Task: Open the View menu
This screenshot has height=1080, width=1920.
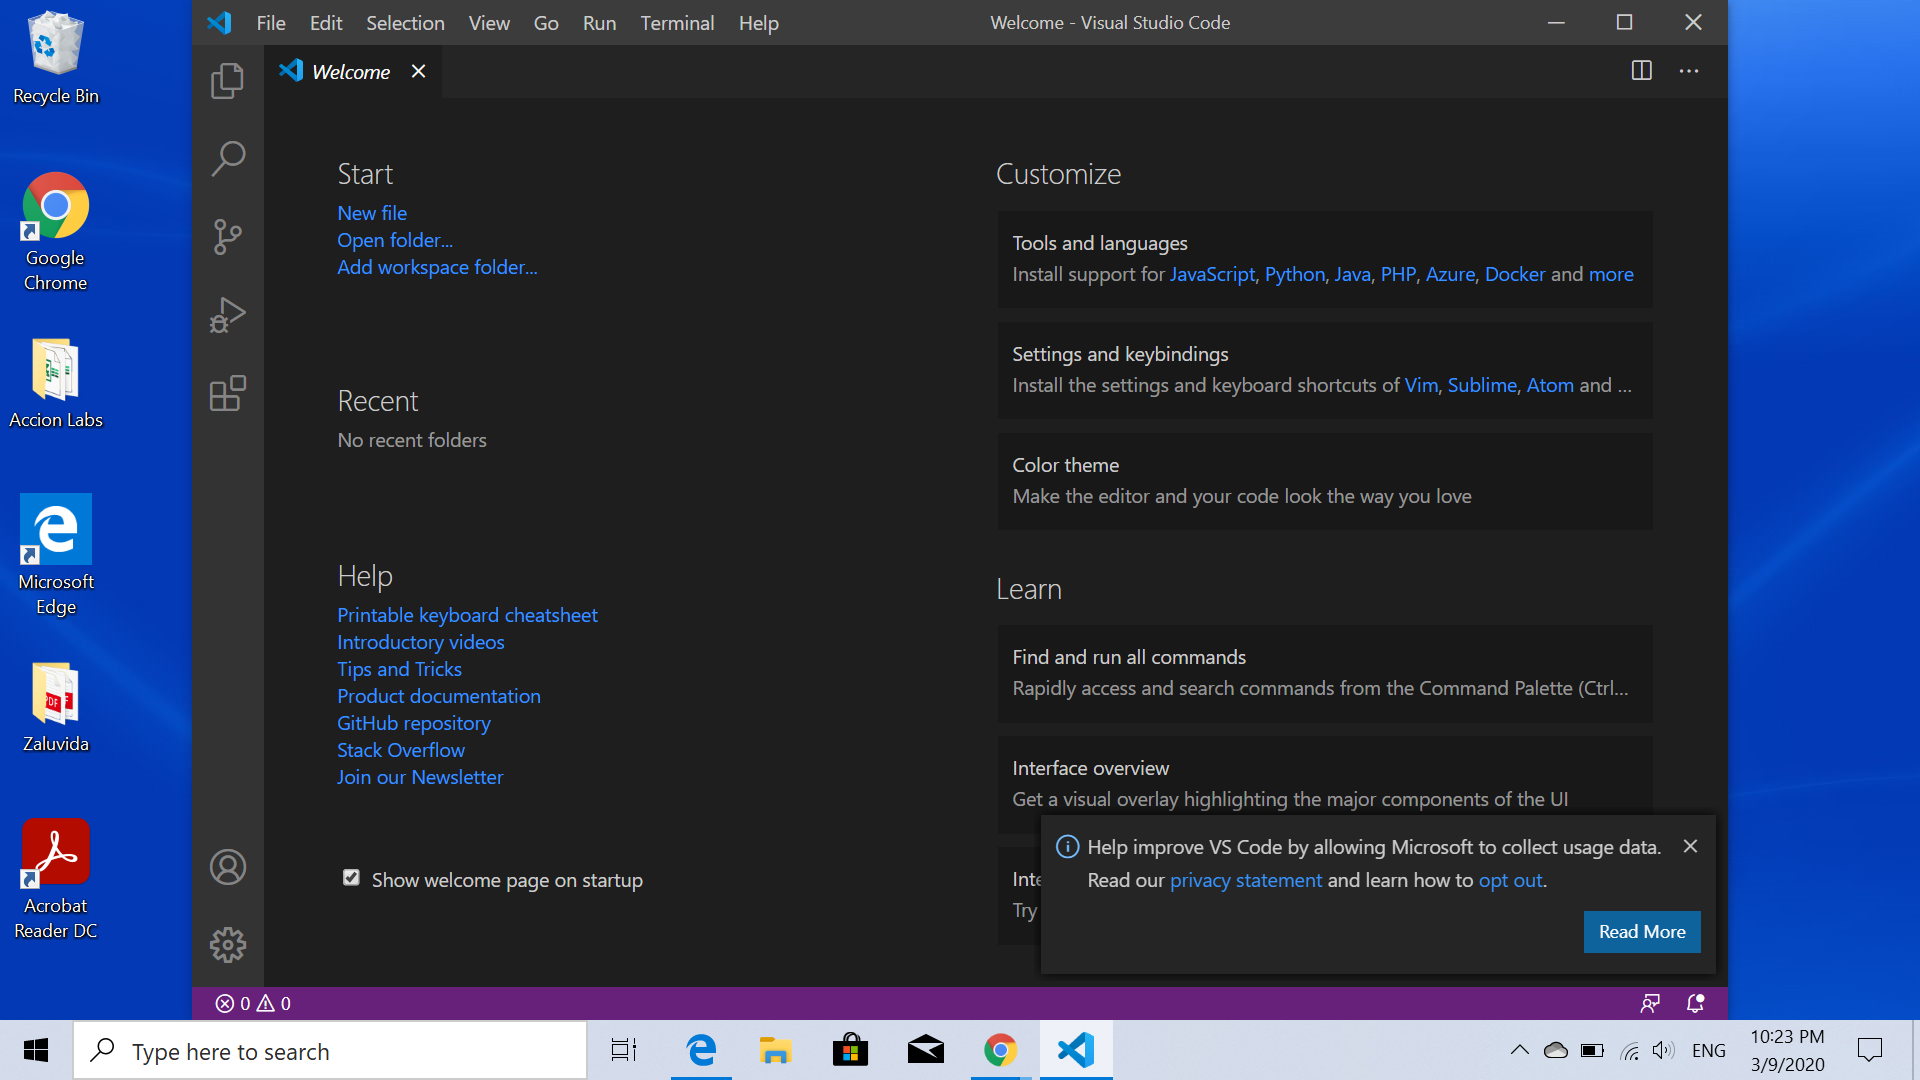Action: [x=489, y=22]
